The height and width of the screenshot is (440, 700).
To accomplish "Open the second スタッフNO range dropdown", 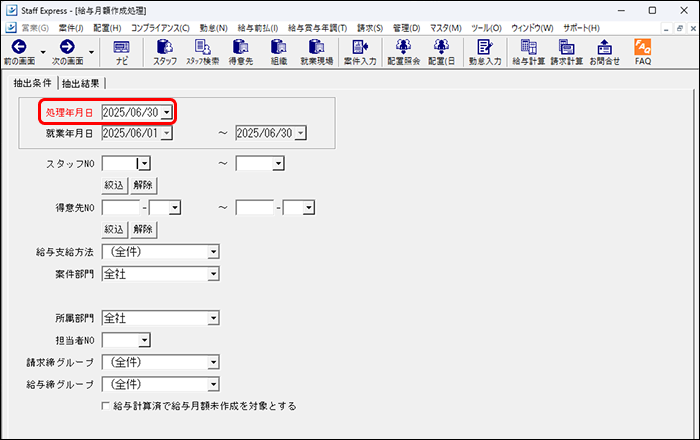I will [x=278, y=164].
